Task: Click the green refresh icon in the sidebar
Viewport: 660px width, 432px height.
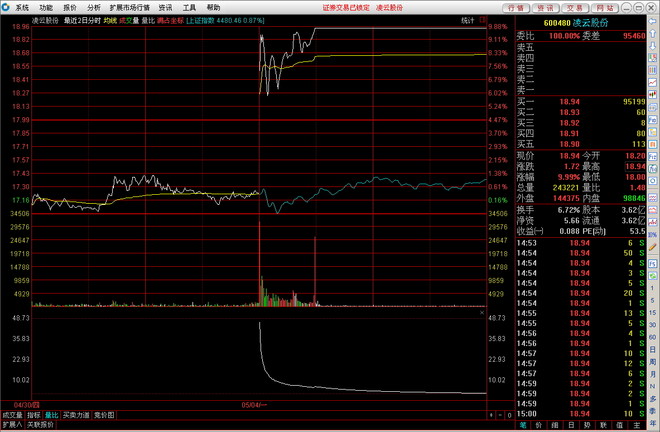Action: click(x=653, y=276)
